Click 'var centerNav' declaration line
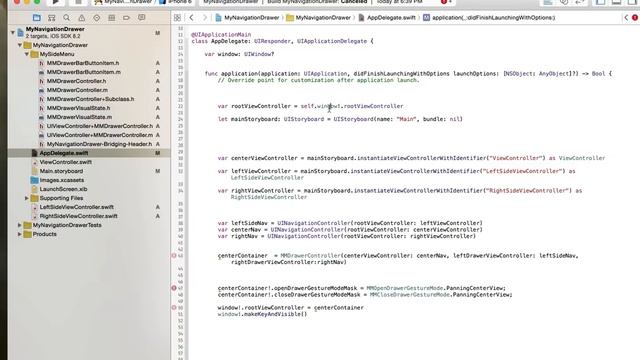This screenshot has height=360, width=640. [350, 229]
